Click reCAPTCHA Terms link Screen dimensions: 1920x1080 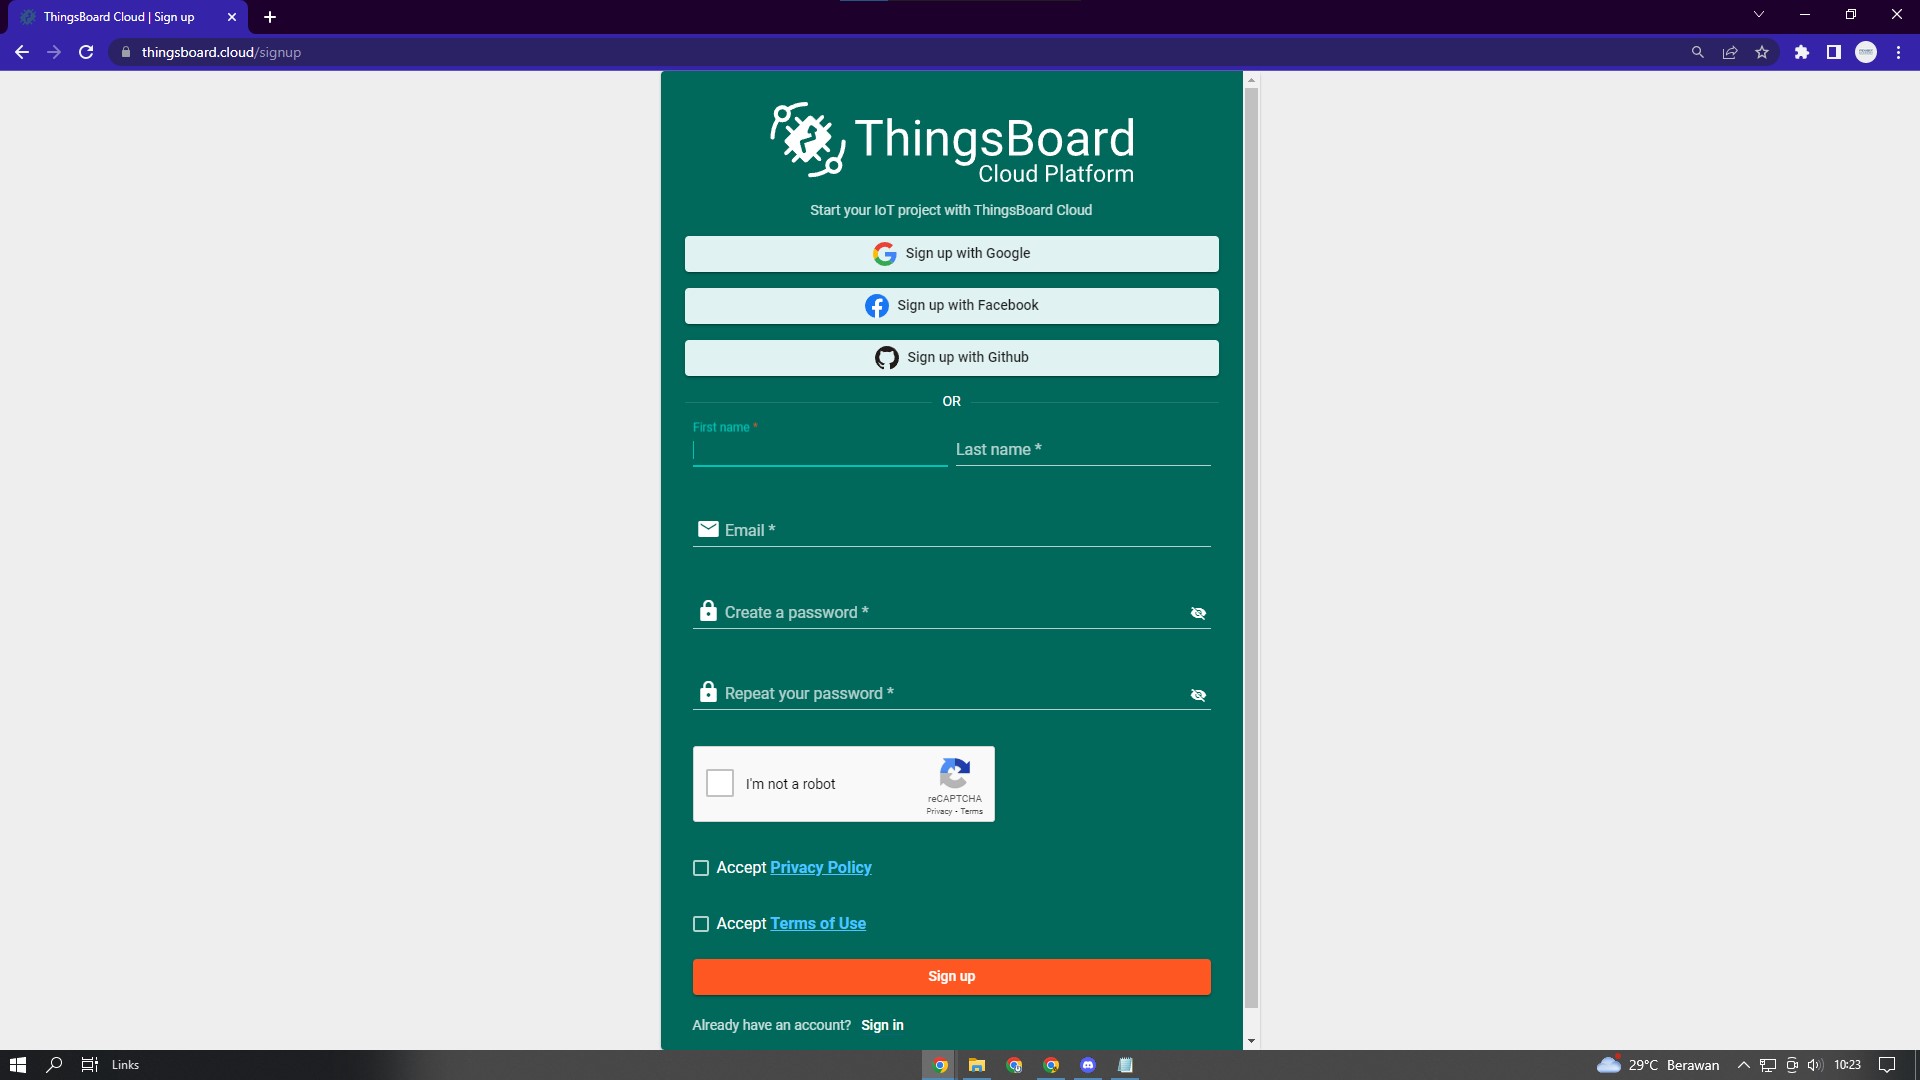point(972,811)
